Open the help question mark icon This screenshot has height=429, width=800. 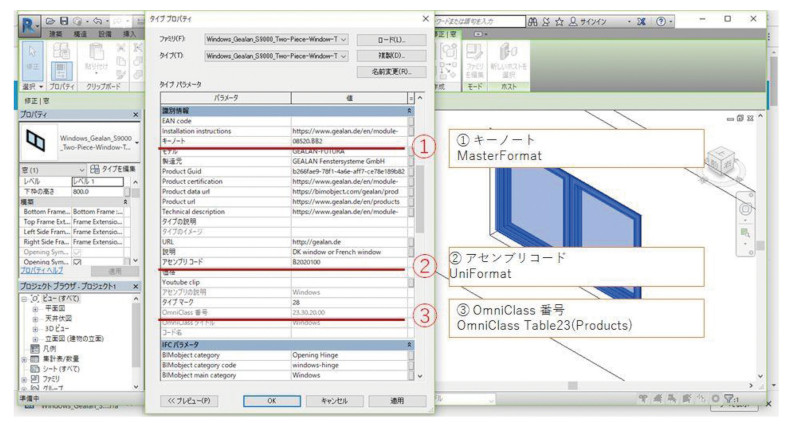click(x=661, y=21)
